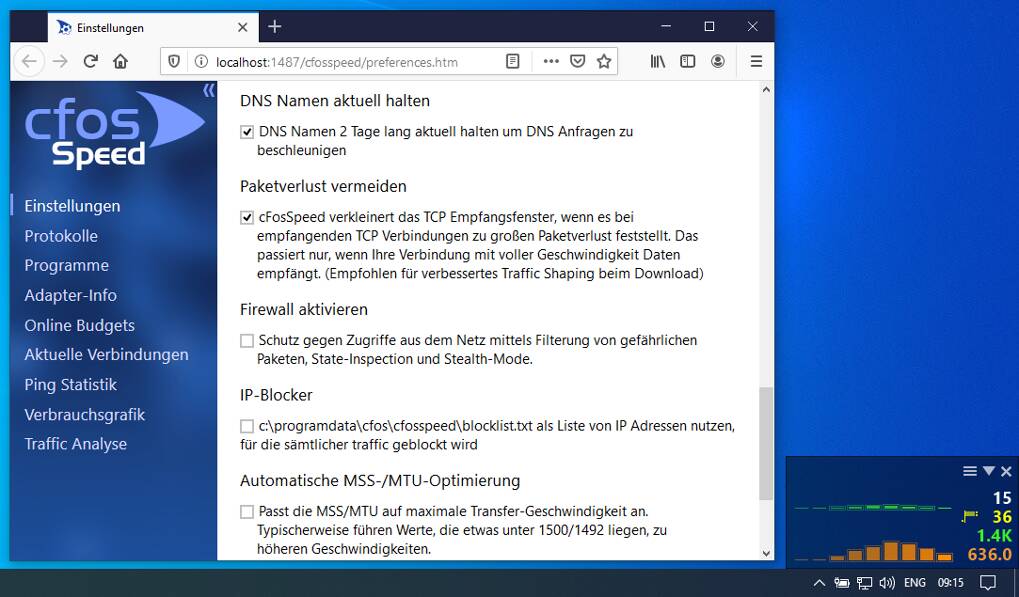1019x597 pixels.
Task: Close the Einstellungen tab
Action: (242, 27)
